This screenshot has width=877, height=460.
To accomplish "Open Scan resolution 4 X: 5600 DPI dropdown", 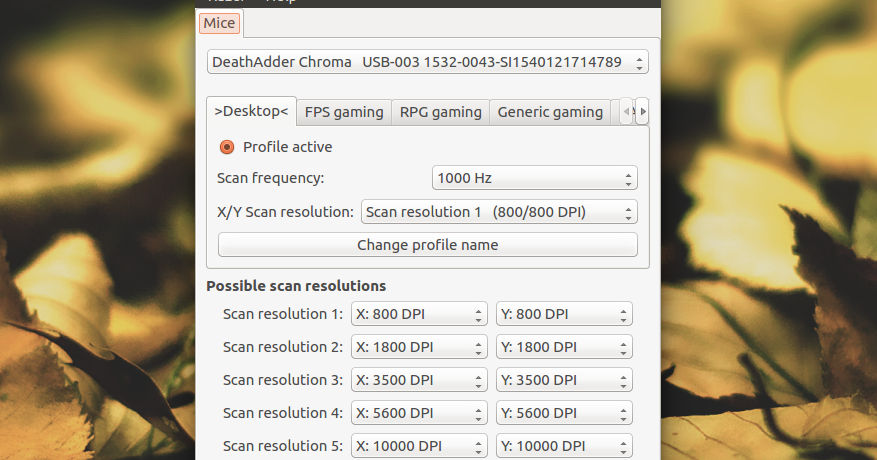I will pyautogui.click(x=419, y=413).
